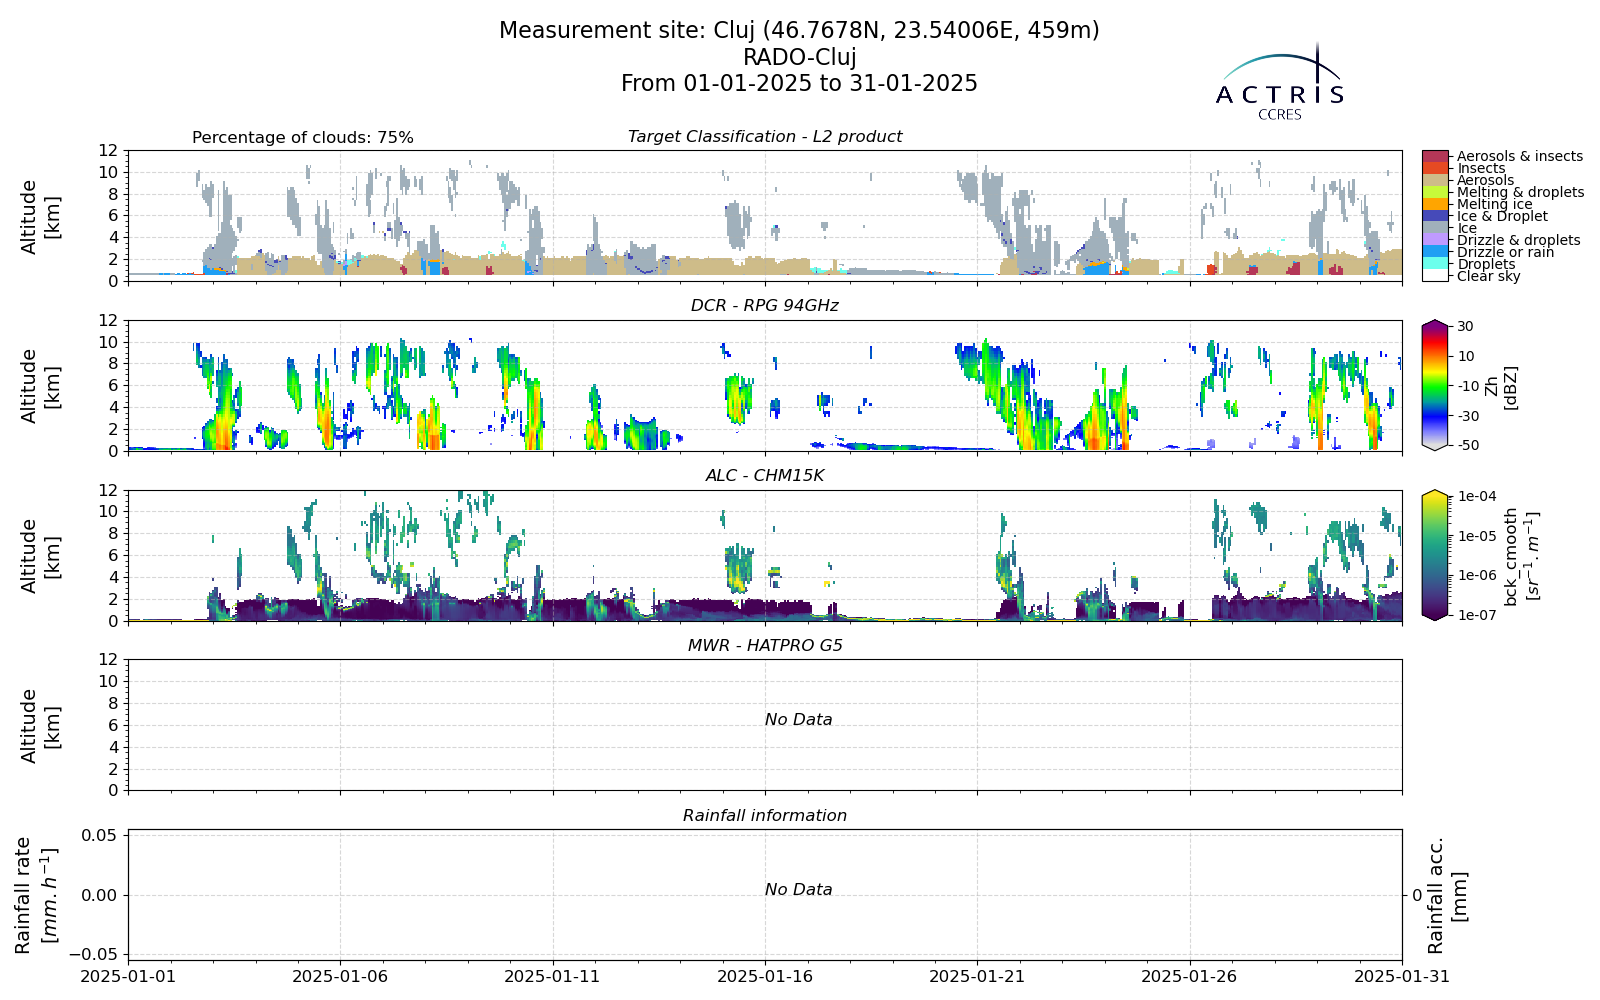Viewport: 1600px width, 1000px height.
Task: Click the Percentage of clouds: 75% text
Action: [x=303, y=138]
